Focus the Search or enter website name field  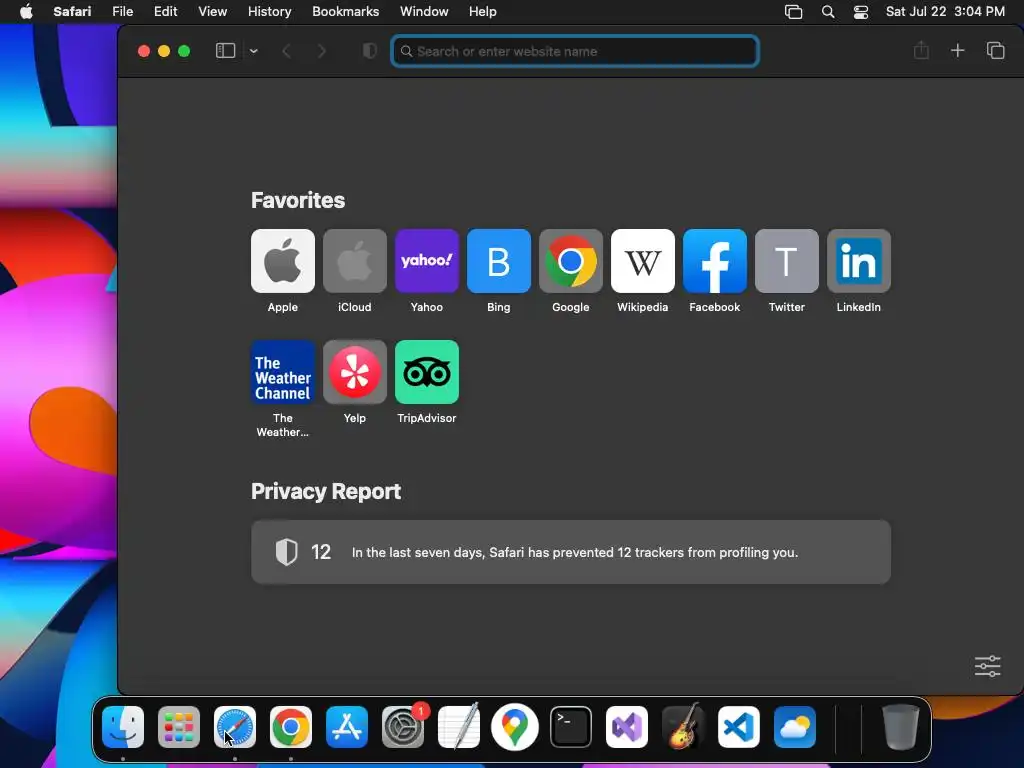[x=575, y=51]
